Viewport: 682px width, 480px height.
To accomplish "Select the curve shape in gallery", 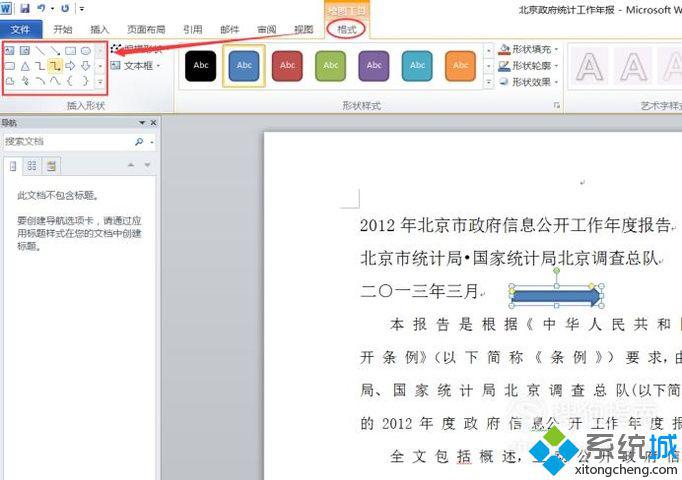I will [55, 81].
